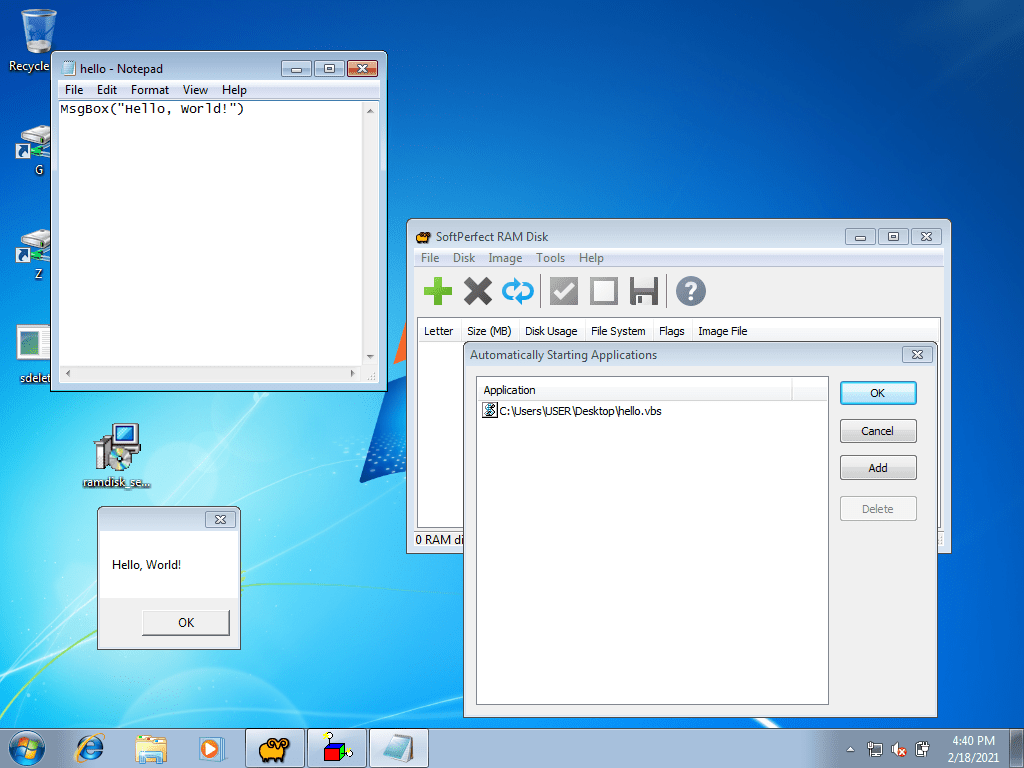Click the File System column header
The width and height of the screenshot is (1024, 768).
[618, 331]
